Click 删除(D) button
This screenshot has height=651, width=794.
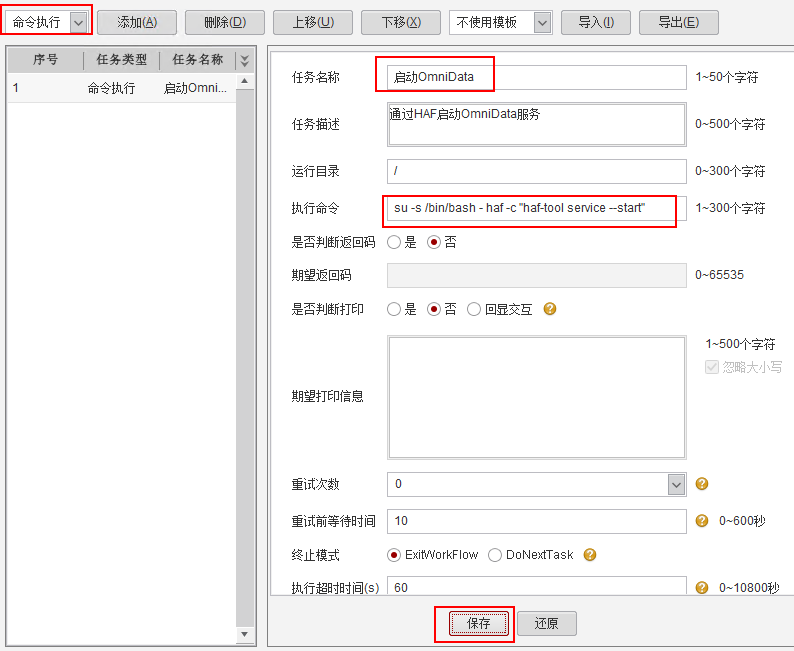pos(225,23)
